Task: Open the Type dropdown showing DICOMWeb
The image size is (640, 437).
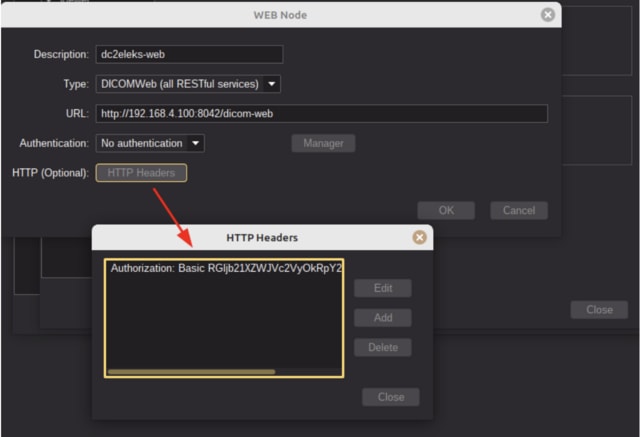Action: click(x=180, y=84)
